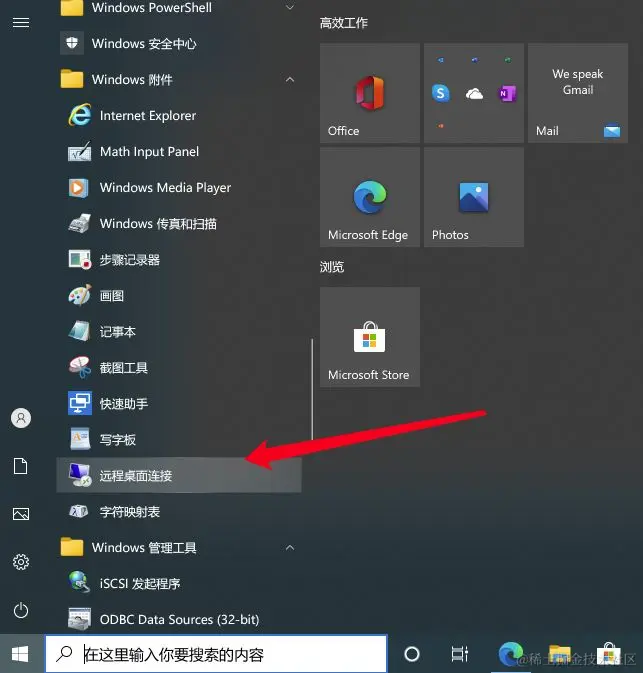
Task: Open the hamburger menu at top left
Action: pyautogui.click(x=21, y=22)
